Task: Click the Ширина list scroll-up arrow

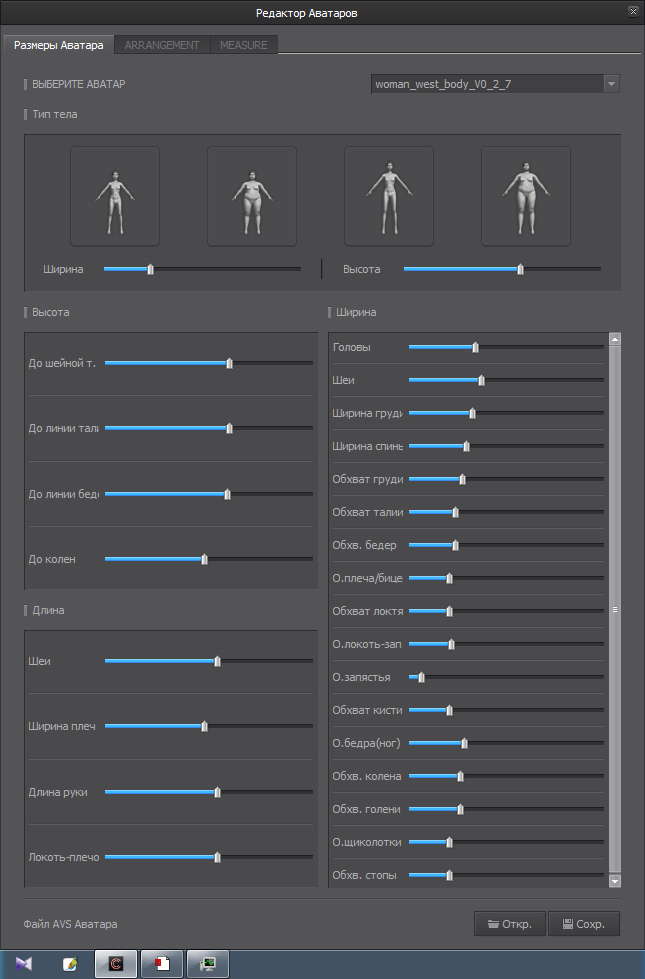Action: tap(615, 339)
